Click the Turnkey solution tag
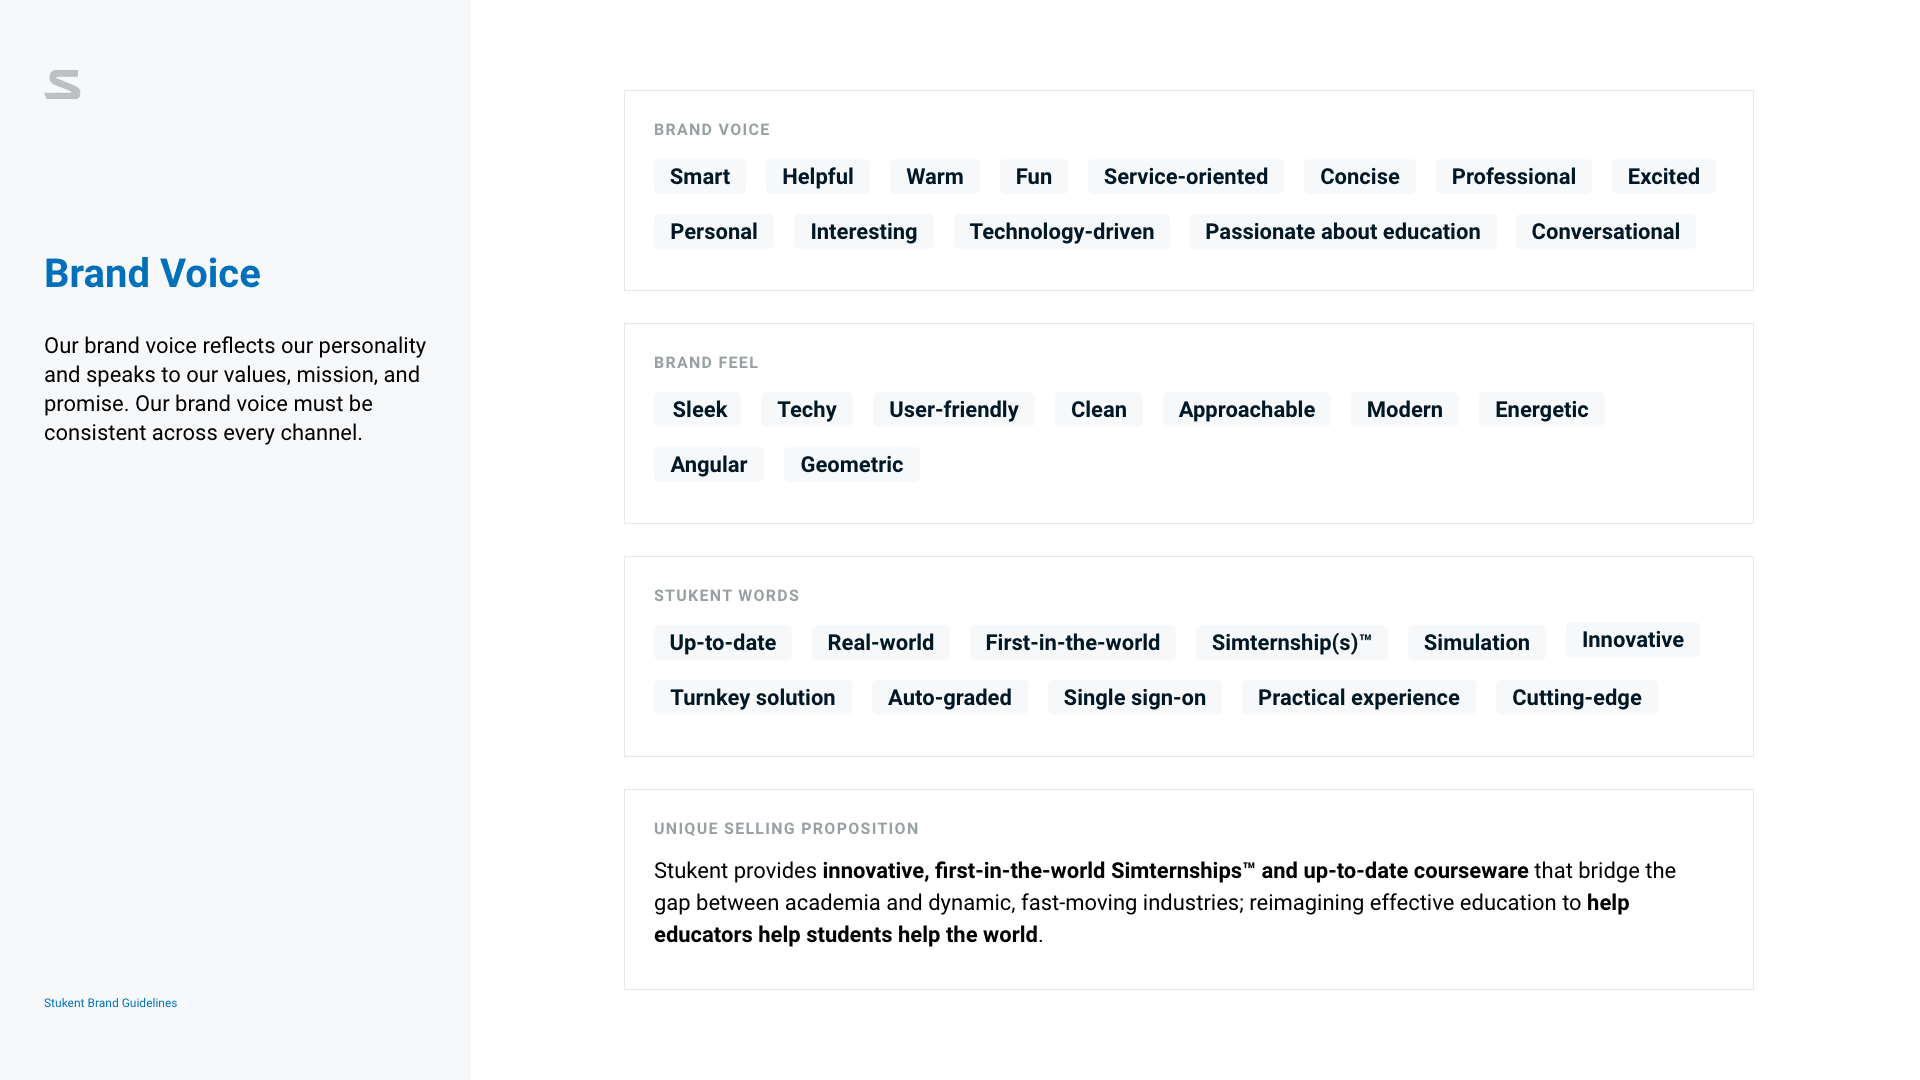Image resolution: width=1920 pixels, height=1080 pixels. tap(752, 698)
